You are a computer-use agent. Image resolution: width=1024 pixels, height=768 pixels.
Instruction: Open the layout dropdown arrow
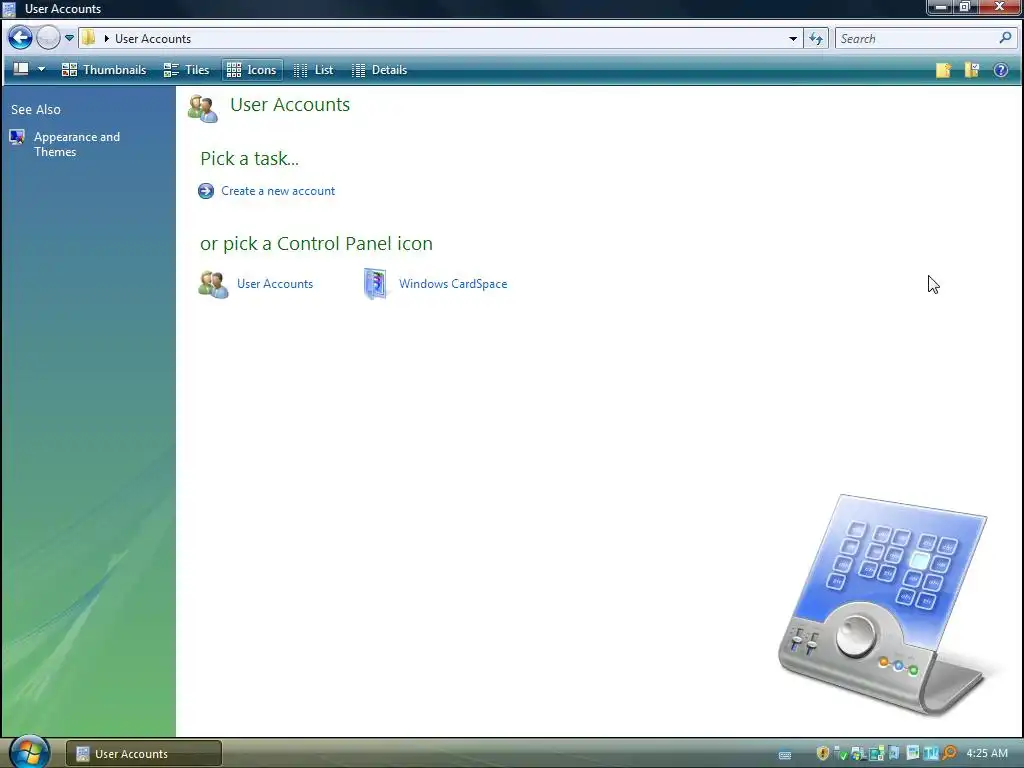click(x=41, y=69)
